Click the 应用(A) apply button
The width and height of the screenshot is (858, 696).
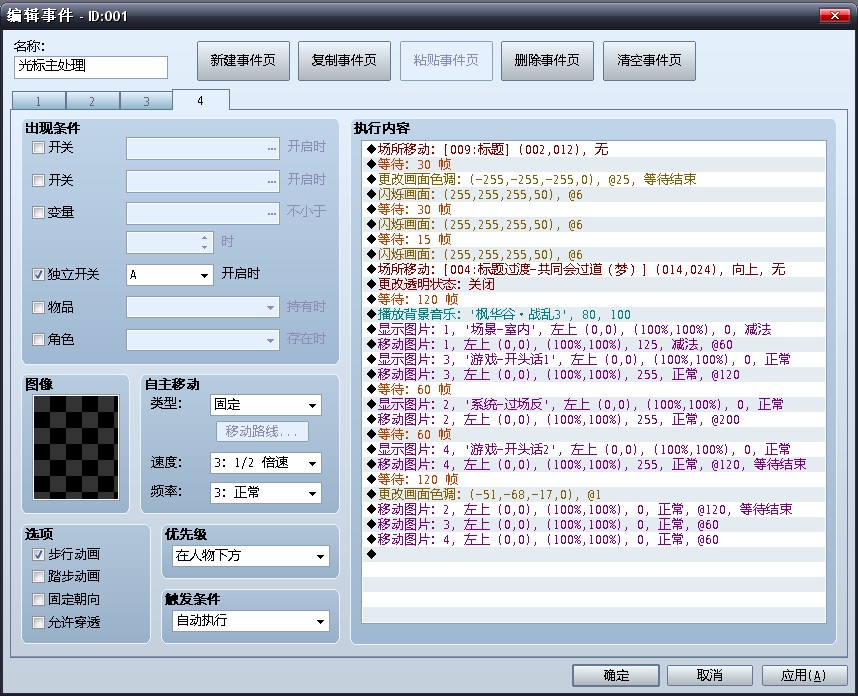804,675
